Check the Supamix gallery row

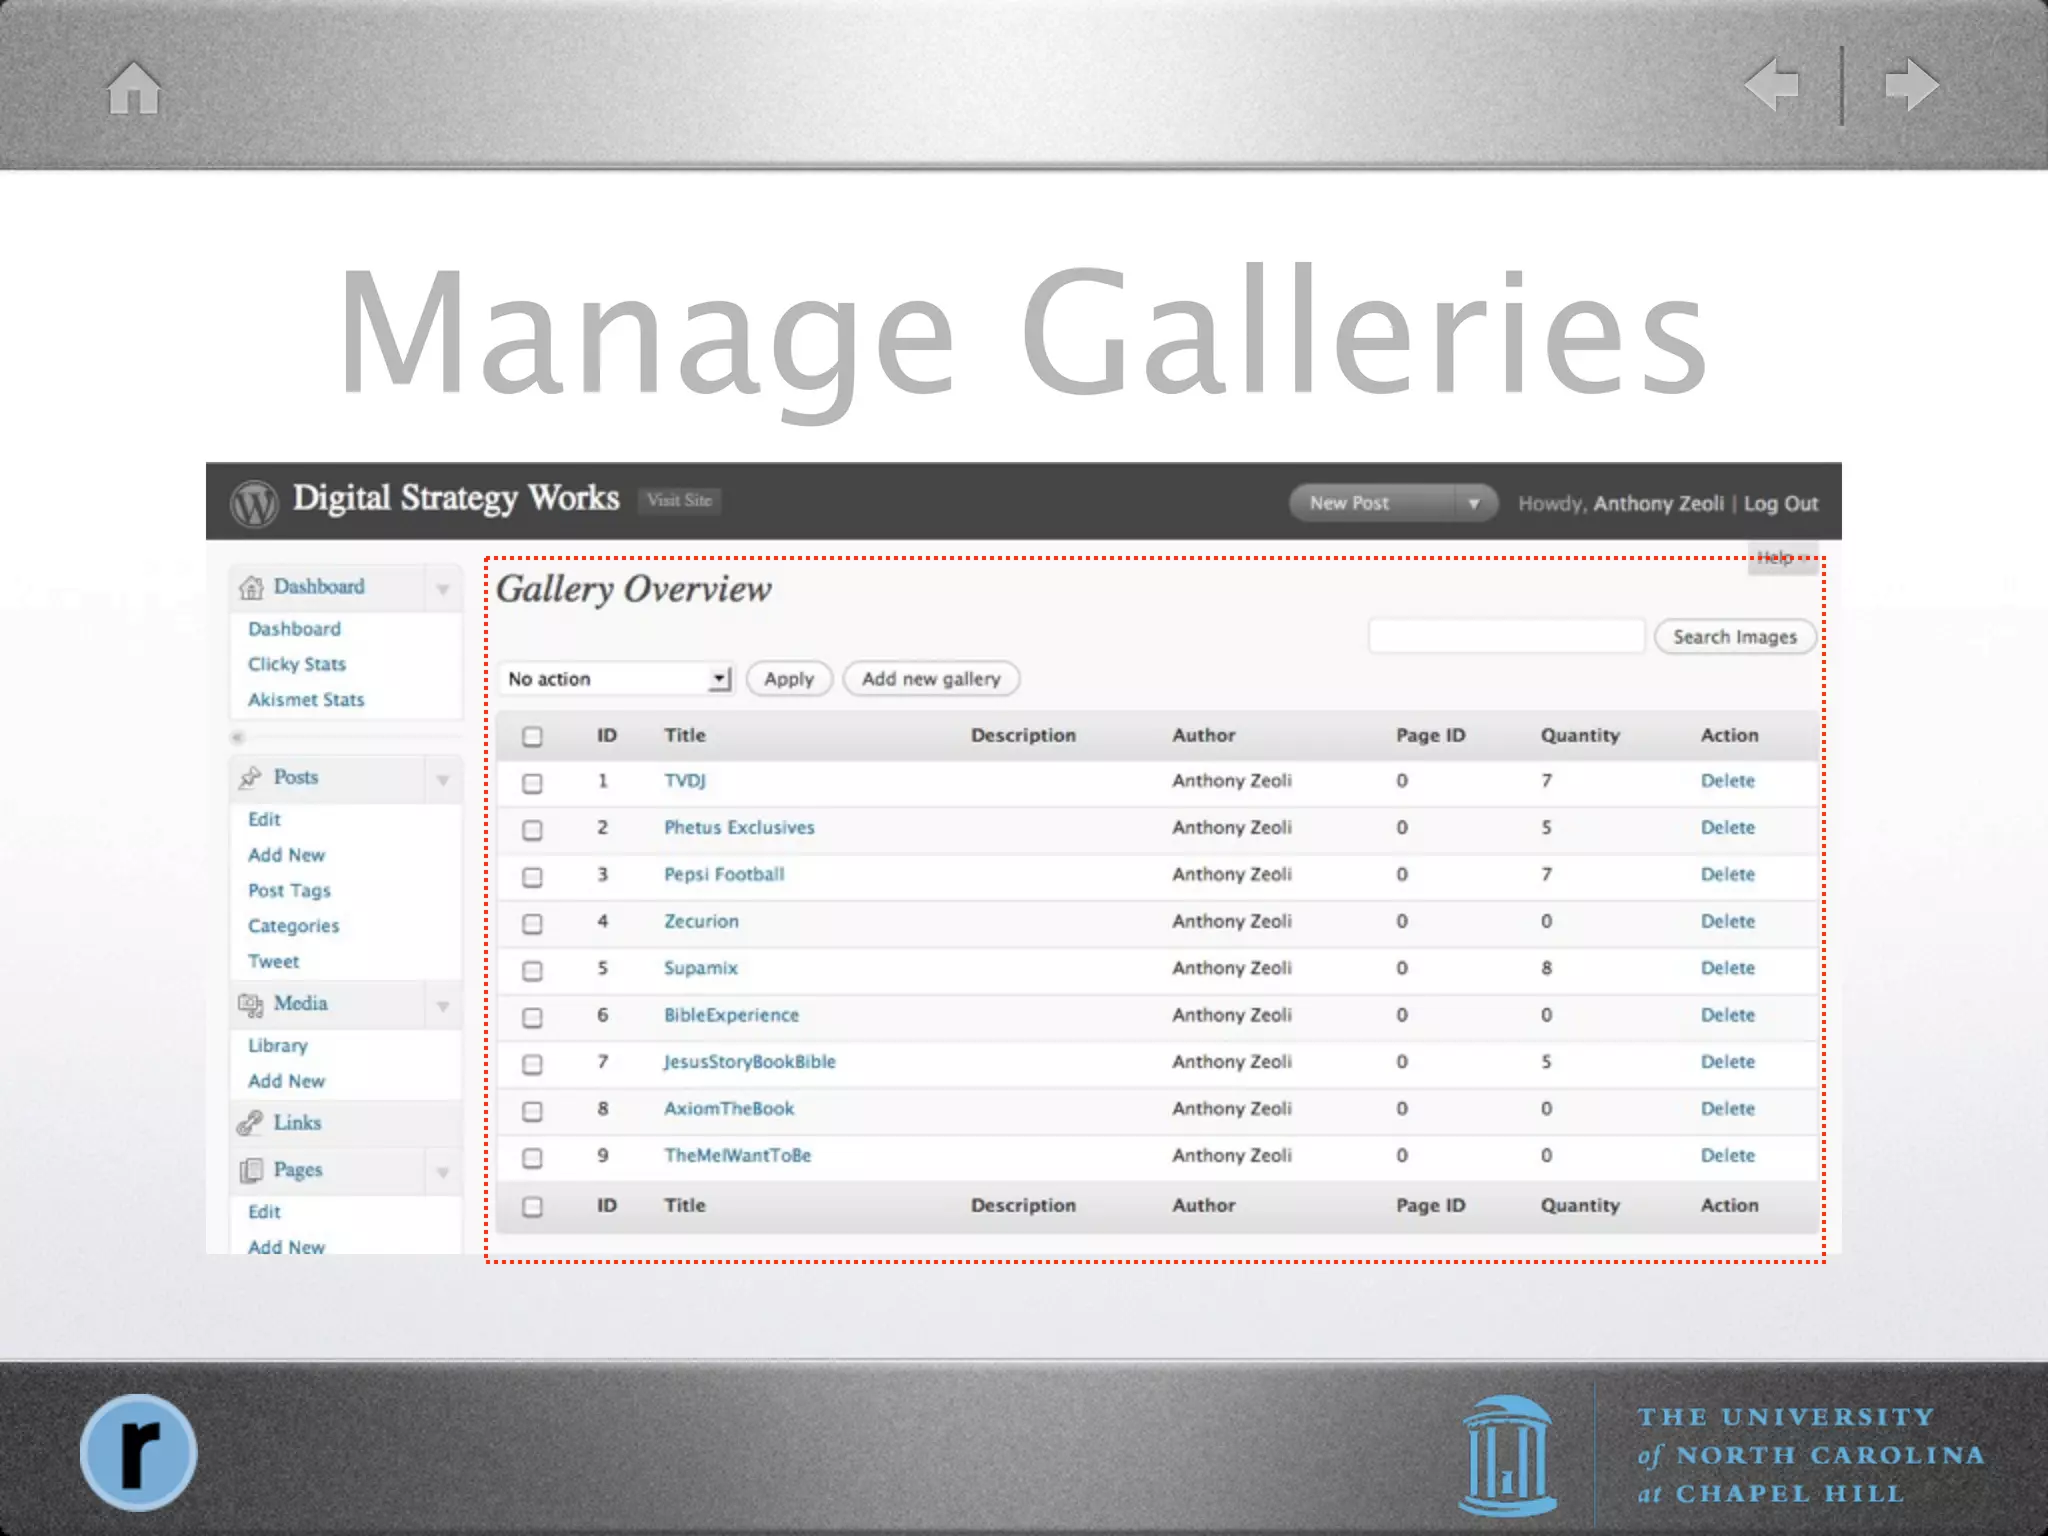coord(532,971)
